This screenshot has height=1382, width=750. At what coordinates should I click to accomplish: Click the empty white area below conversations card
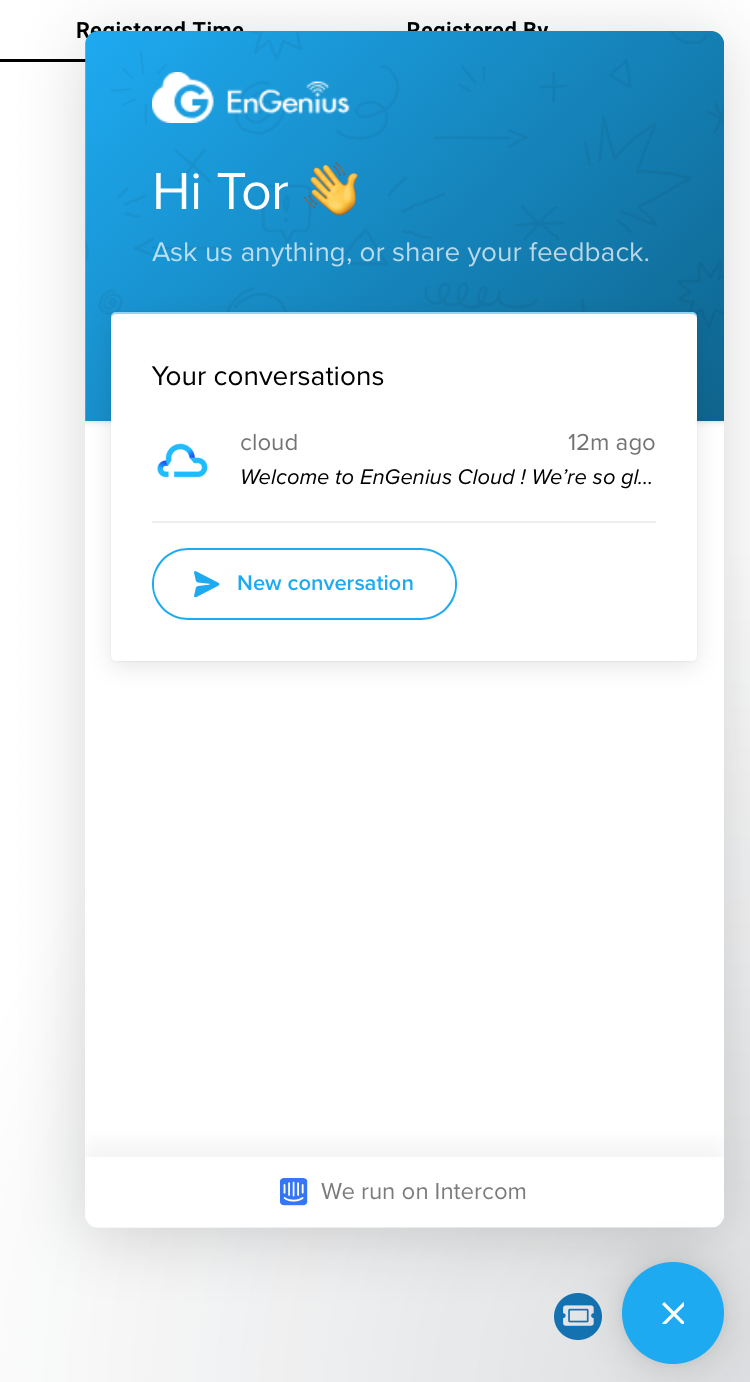[x=404, y=900]
